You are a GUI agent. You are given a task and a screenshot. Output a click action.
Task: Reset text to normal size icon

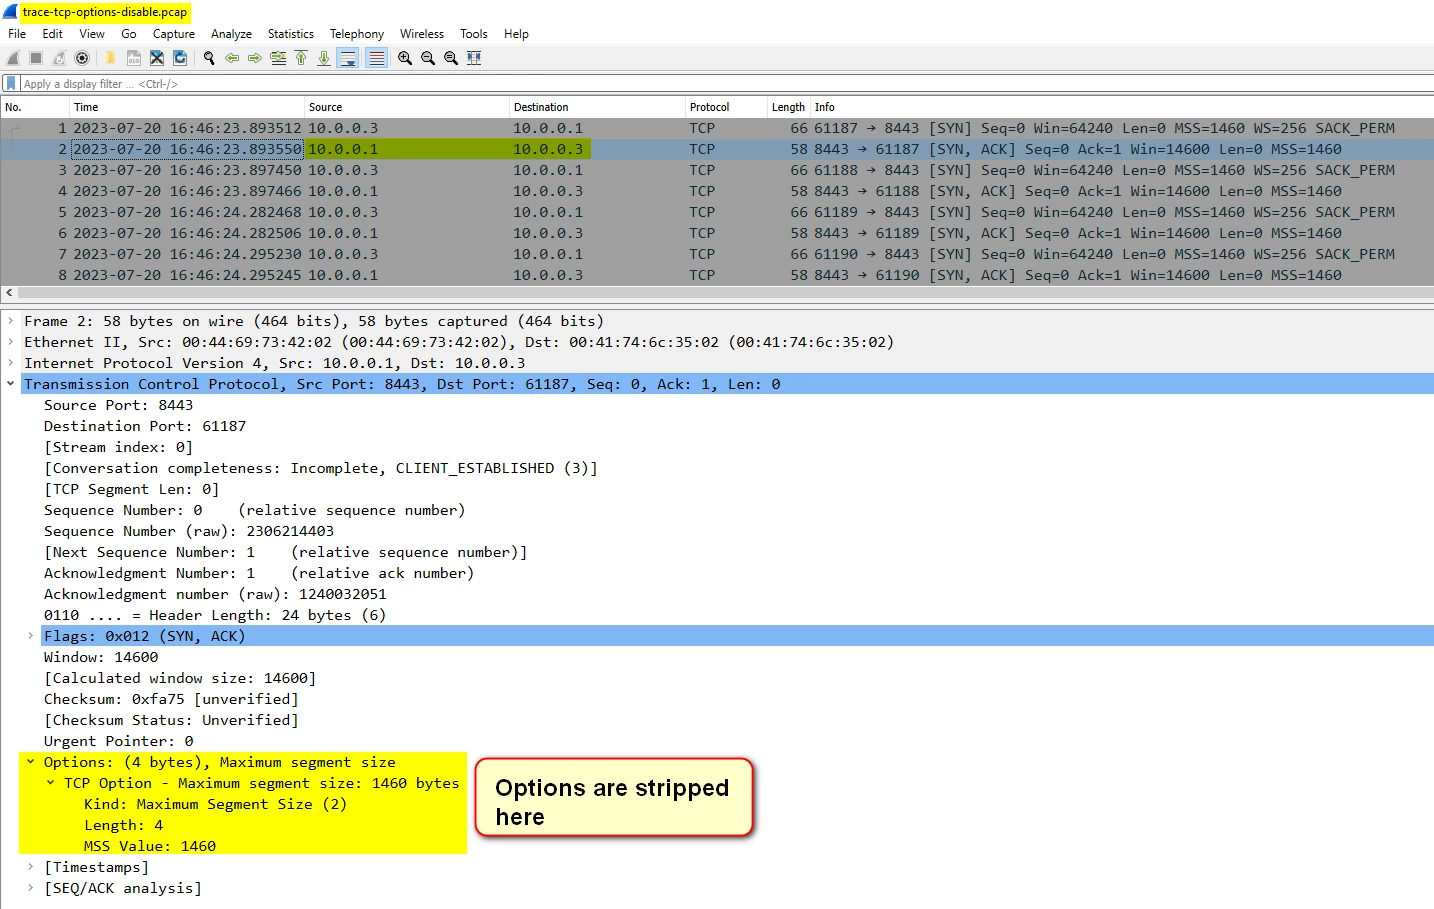451,58
